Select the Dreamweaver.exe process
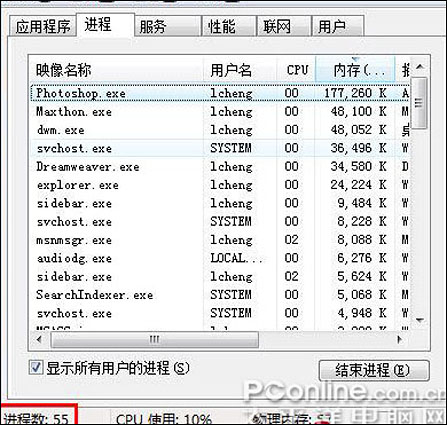 [220, 166]
